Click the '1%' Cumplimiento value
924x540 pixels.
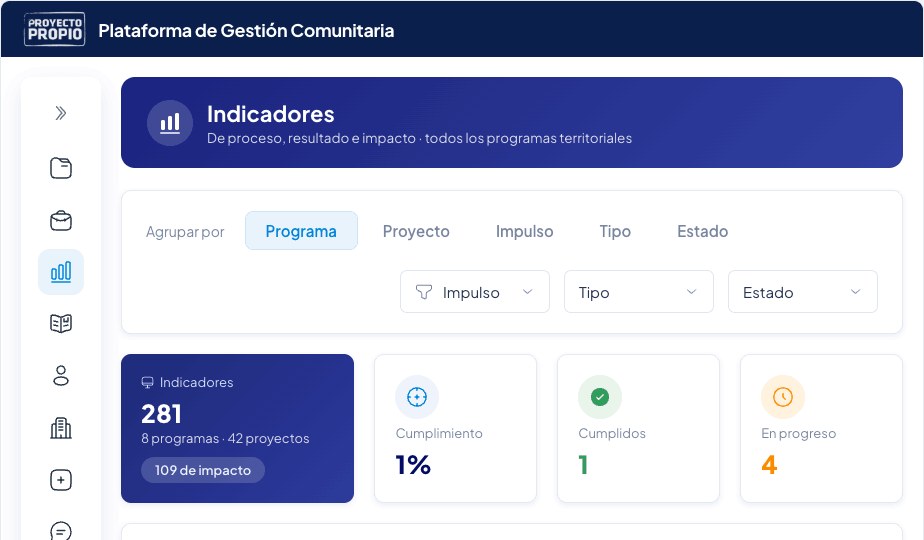click(x=413, y=465)
